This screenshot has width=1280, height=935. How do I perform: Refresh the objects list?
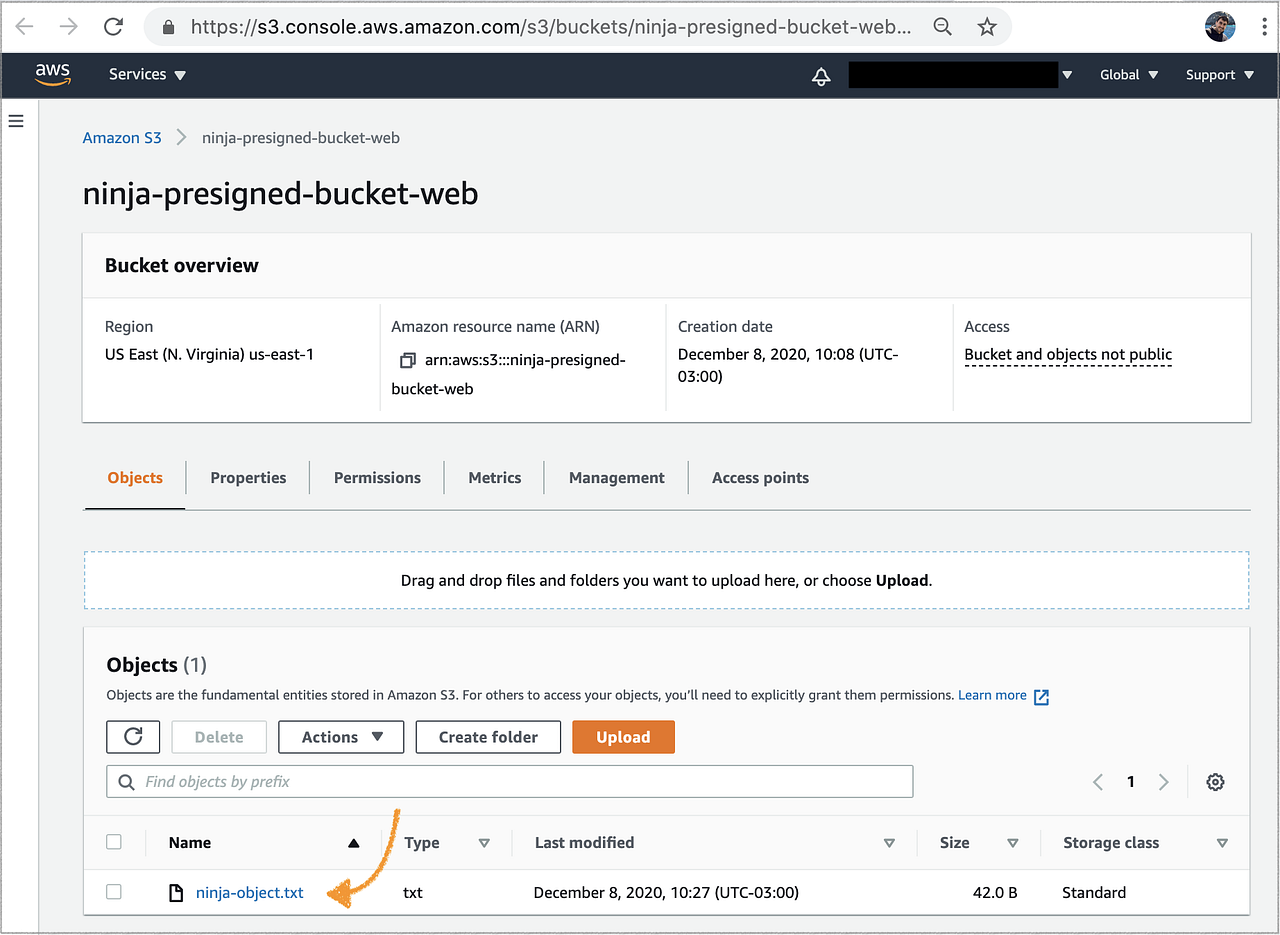pos(133,736)
